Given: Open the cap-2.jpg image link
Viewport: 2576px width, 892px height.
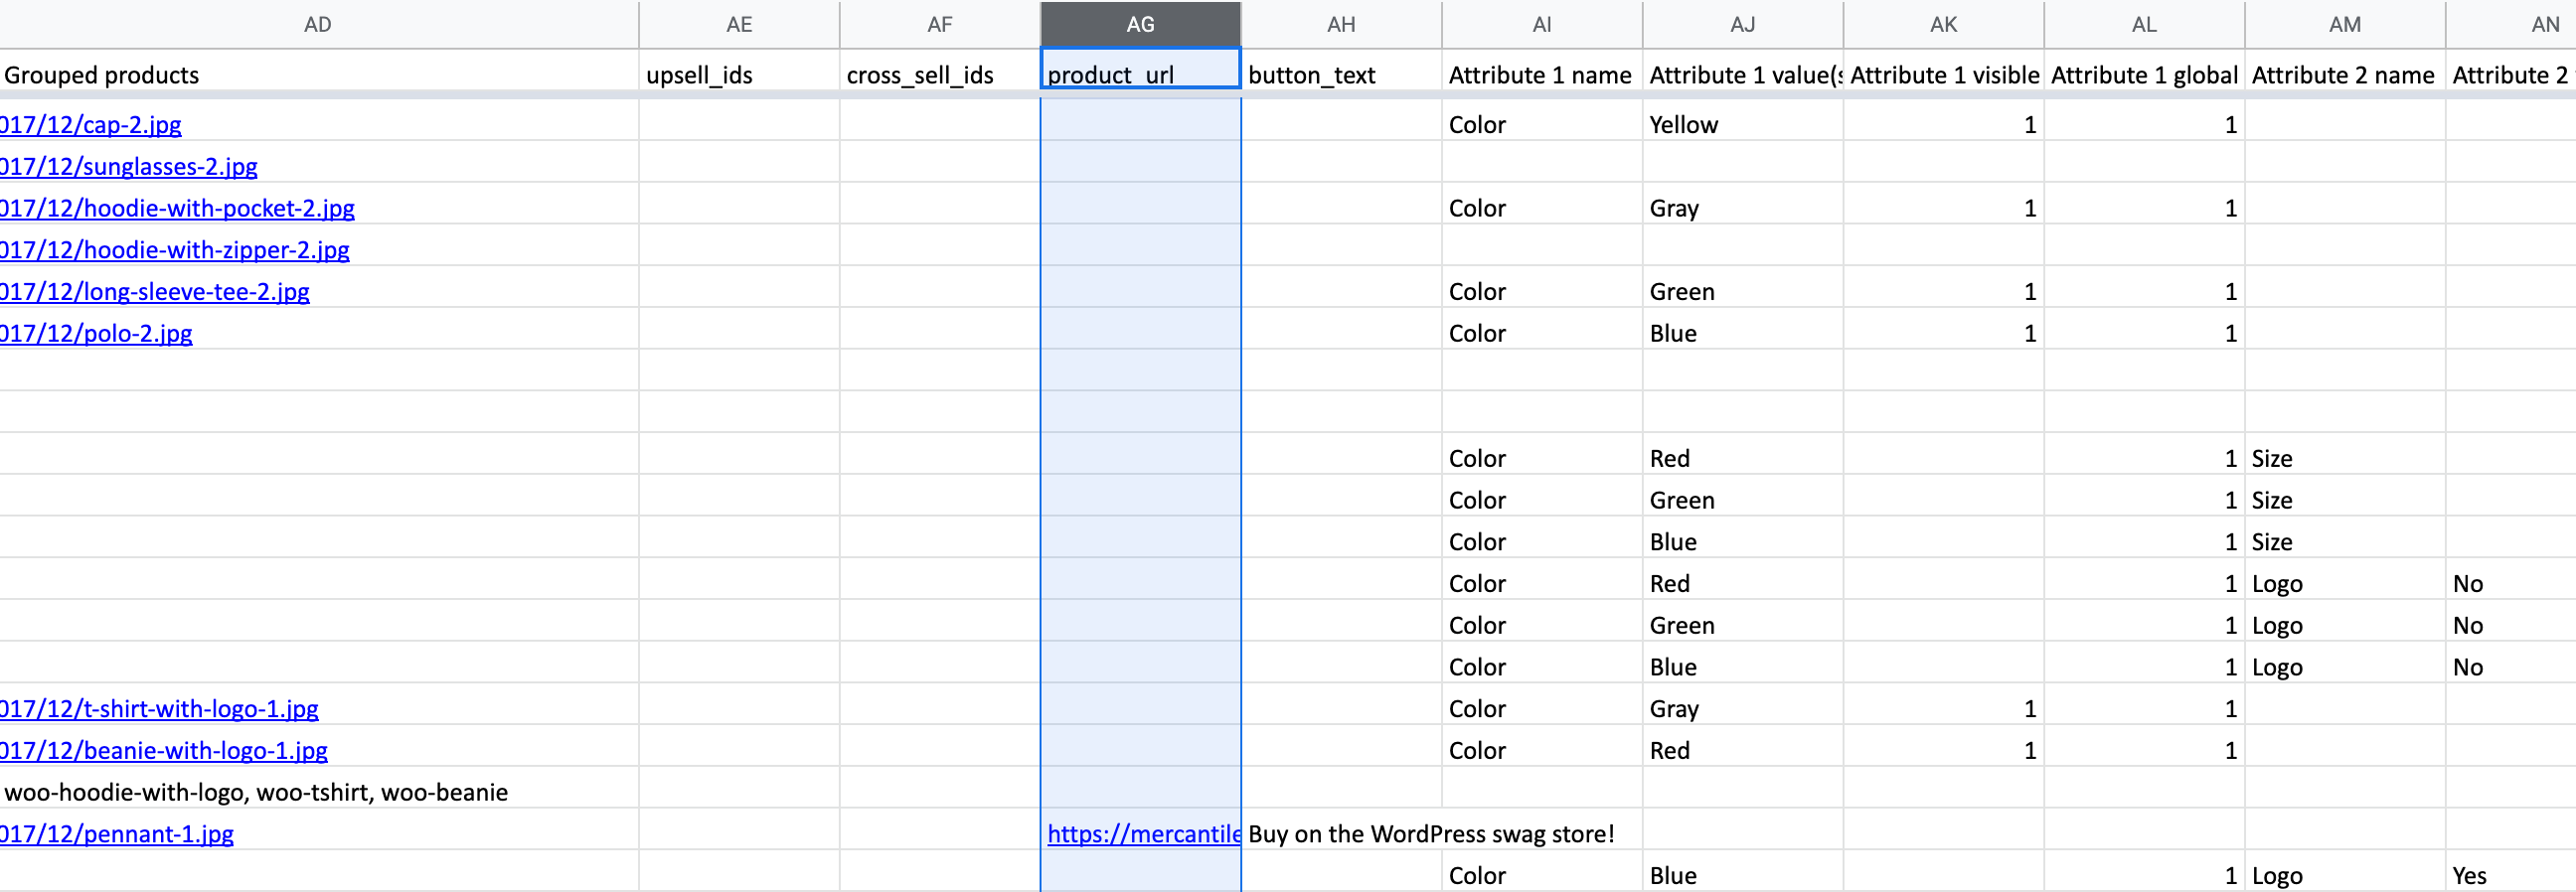Looking at the screenshot, I should (92, 125).
